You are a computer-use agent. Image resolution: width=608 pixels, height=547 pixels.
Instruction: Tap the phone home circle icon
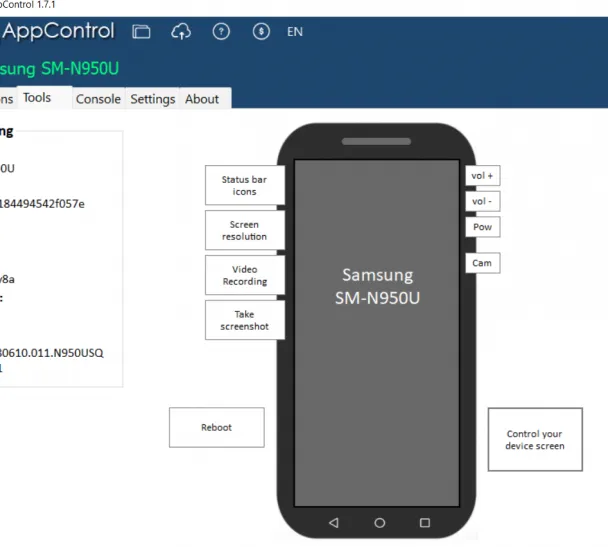tap(380, 523)
